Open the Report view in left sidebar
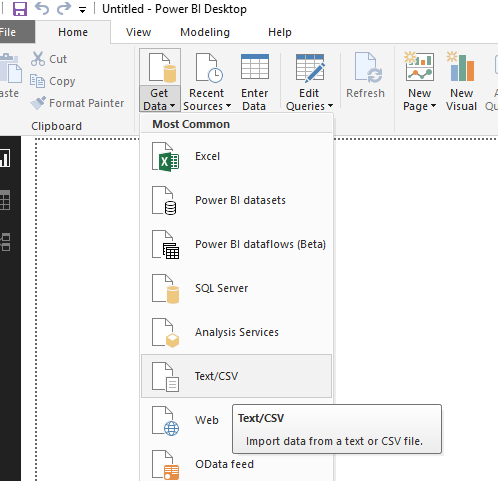The image size is (498, 481). click(5, 158)
